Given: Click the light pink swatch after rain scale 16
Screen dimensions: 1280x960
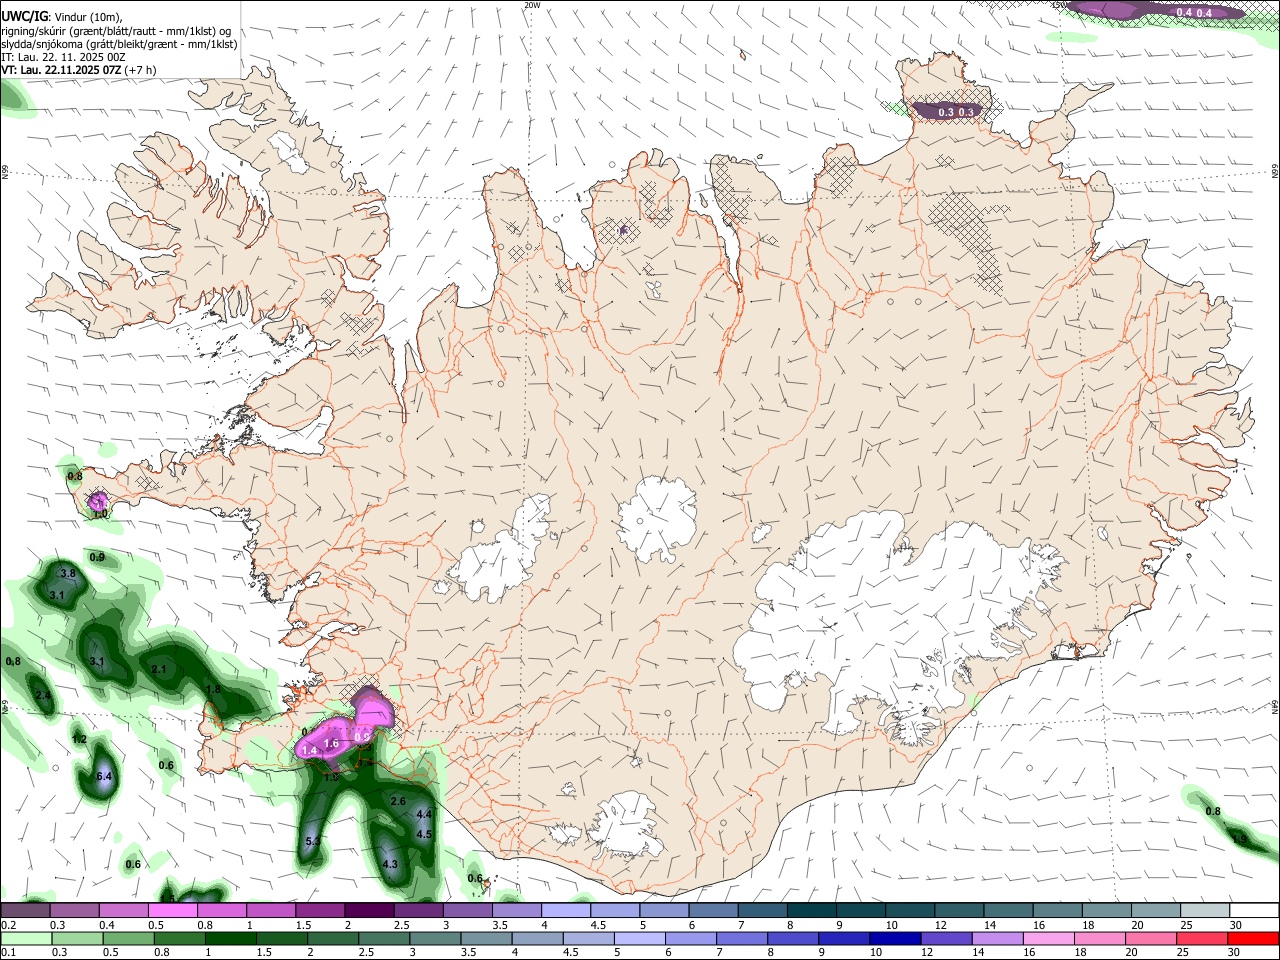Looking at the screenshot, I should pos(1048,939).
